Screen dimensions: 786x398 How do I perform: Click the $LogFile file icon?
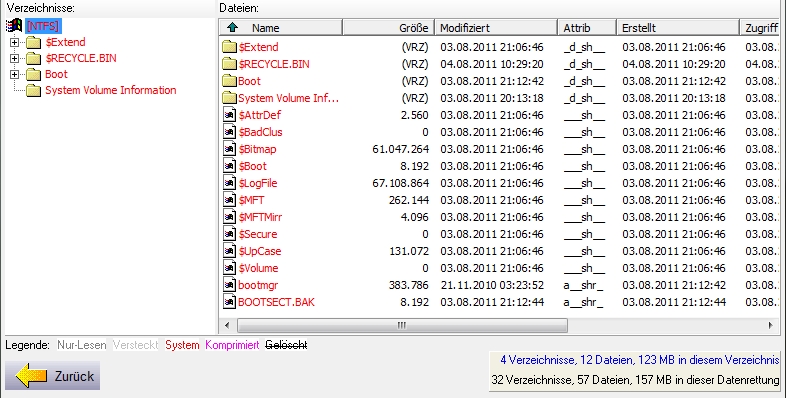[x=229, y=183]
